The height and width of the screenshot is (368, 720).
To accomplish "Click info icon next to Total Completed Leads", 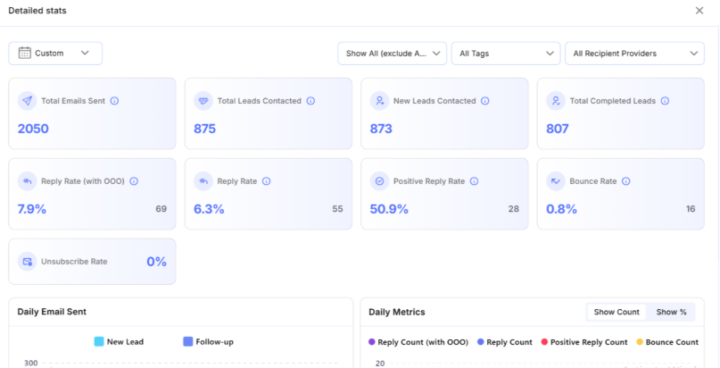I will (x=665, y=101).
